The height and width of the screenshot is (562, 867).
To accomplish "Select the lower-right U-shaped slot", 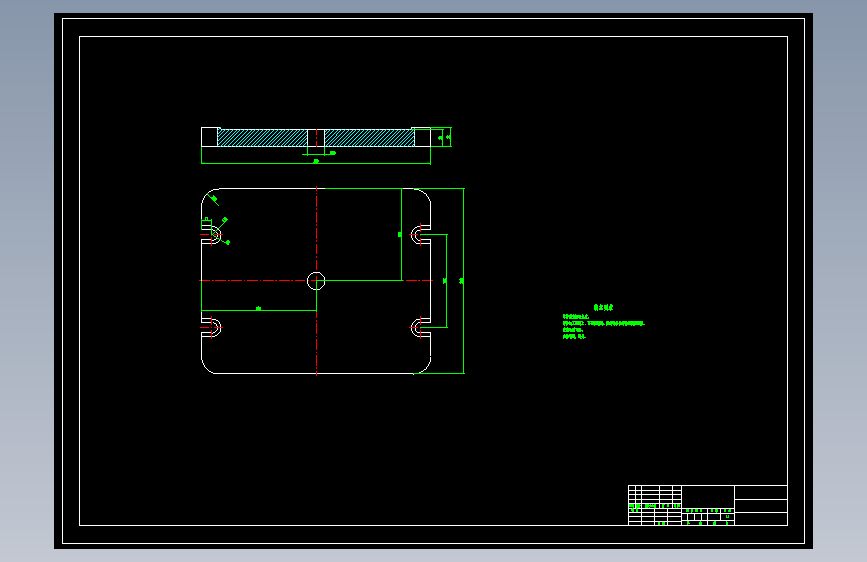I will click(420, 327).
